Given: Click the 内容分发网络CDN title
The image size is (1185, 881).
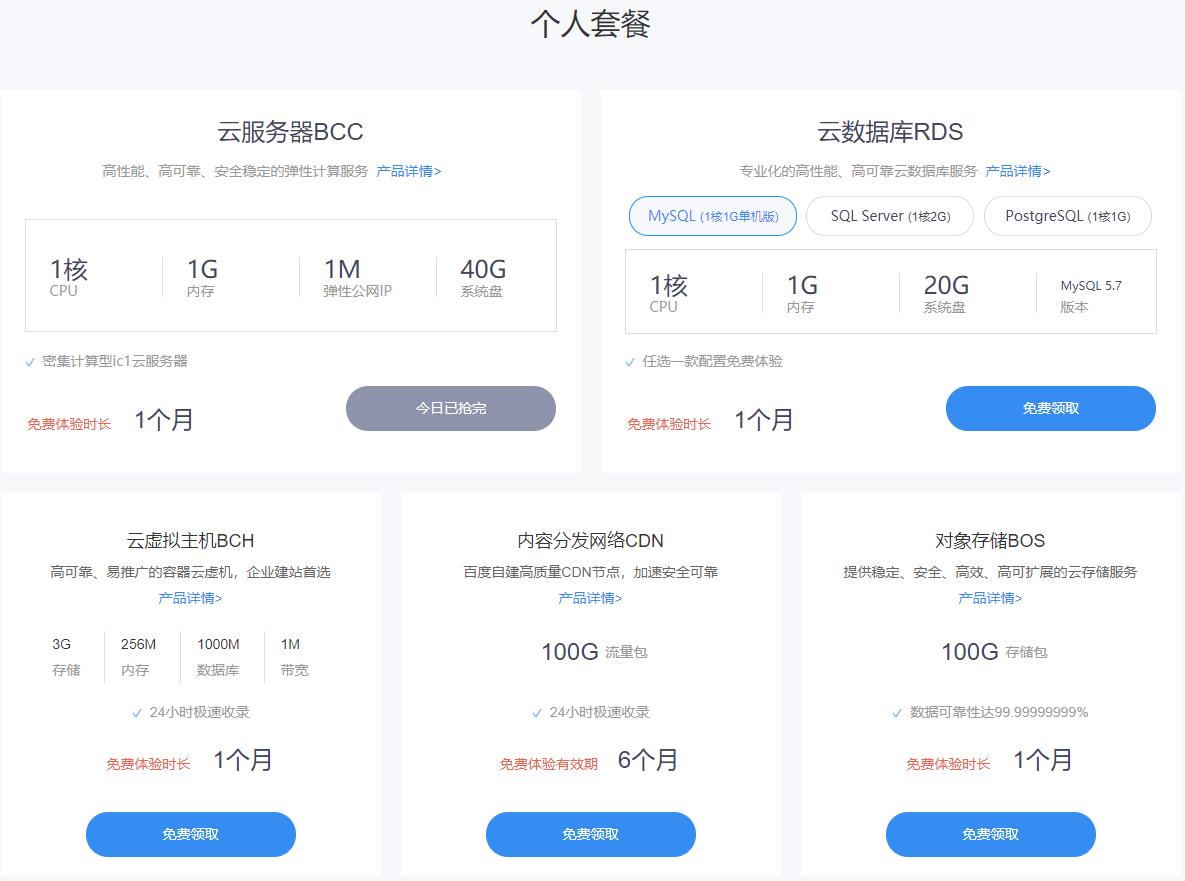Looking at the screenshot, I should 590,541.
